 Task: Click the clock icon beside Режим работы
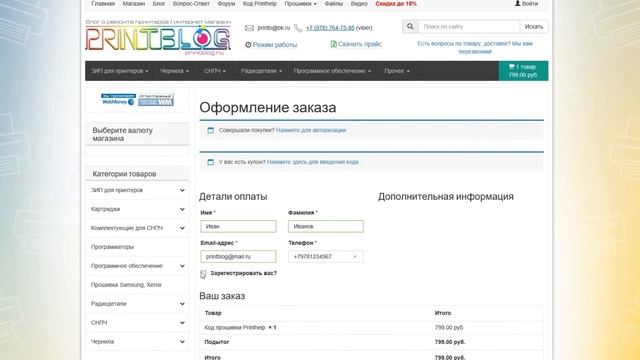pos(248,44)
